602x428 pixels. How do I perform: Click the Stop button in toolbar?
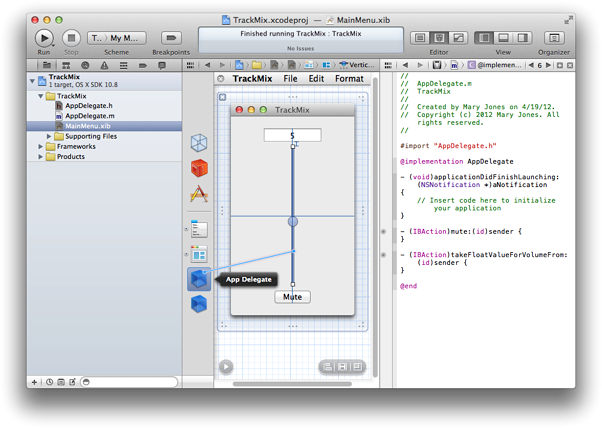coord(71,38)
